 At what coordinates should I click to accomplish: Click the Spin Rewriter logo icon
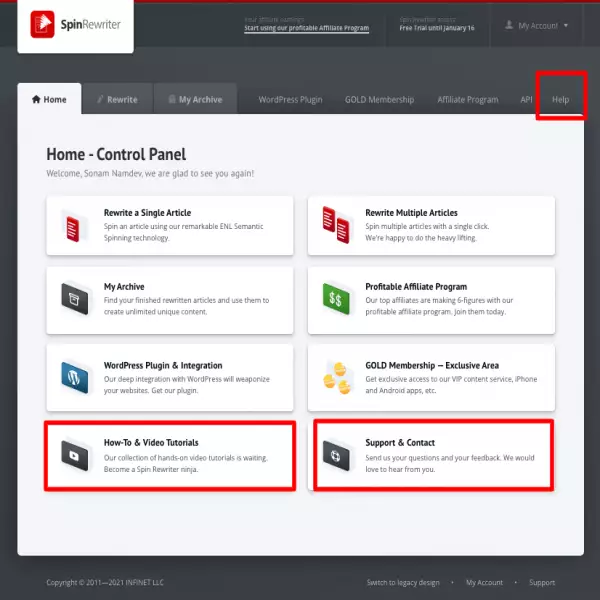click(42, 24)
